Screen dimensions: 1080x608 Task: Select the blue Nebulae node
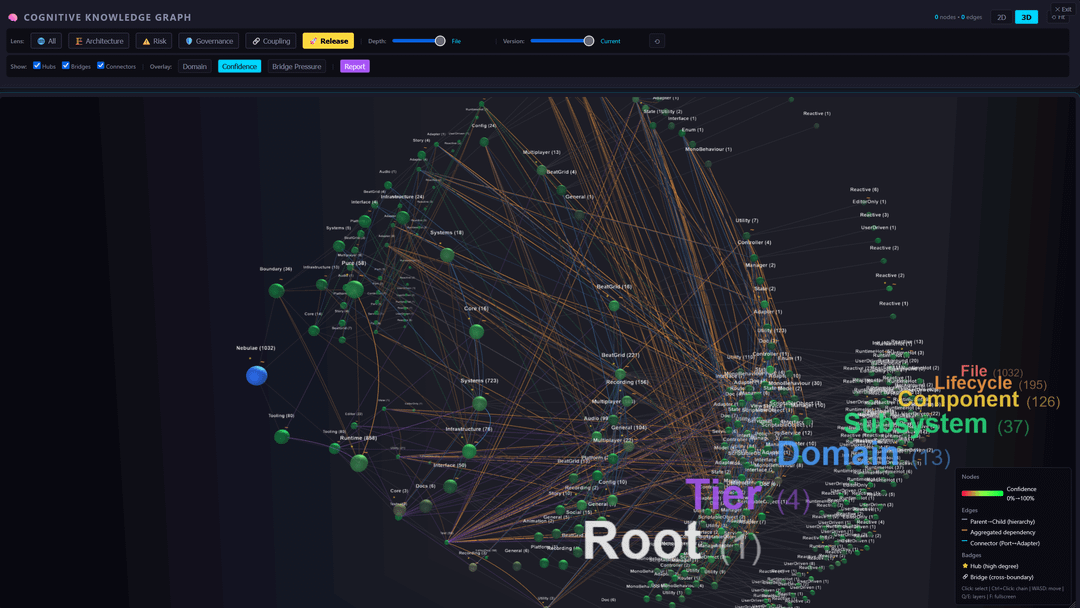click(257, 375)
